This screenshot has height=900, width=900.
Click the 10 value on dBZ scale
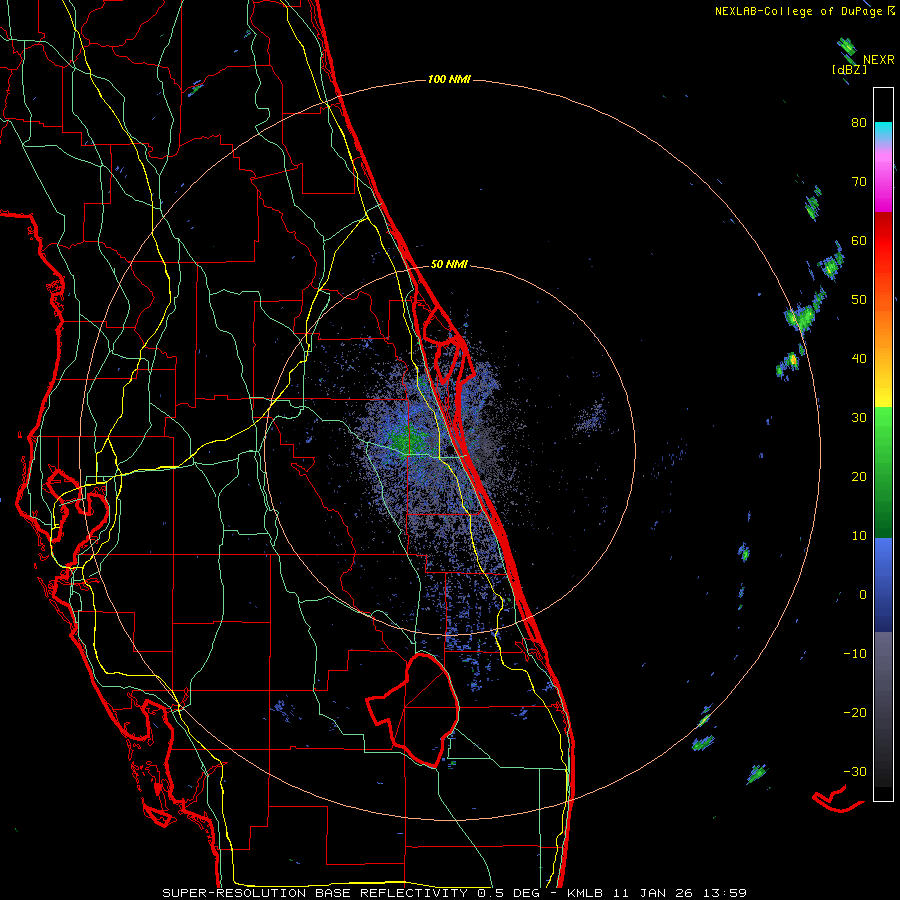(859, 536)
